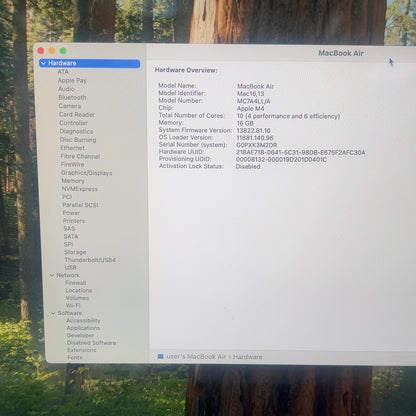Click Hardware in the bottom path bar
This screenshot has width=416, height=416.
click(x=248, y=357)
